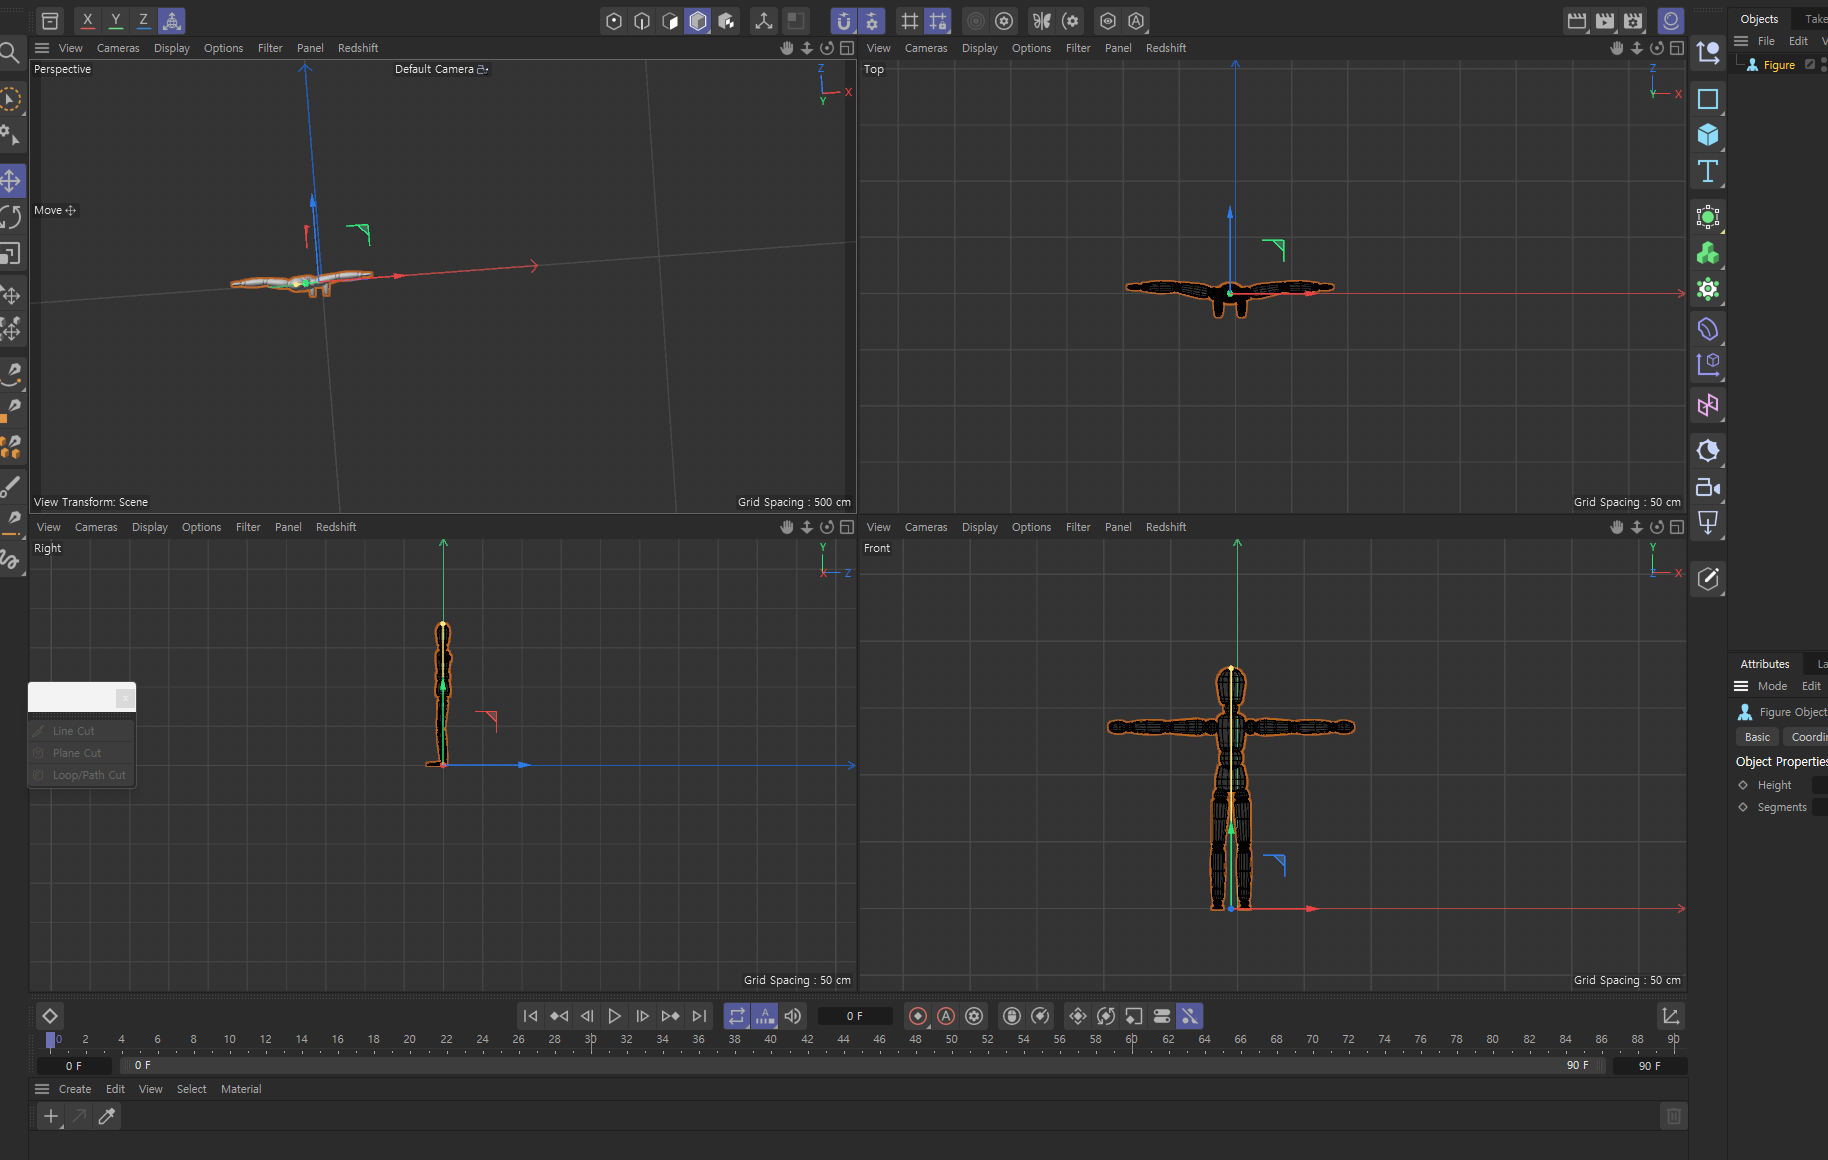The height and width of the screenshot is (1160, 1828).
Task: Open Material manager hamburger menu
Action: coord(42,1089)
